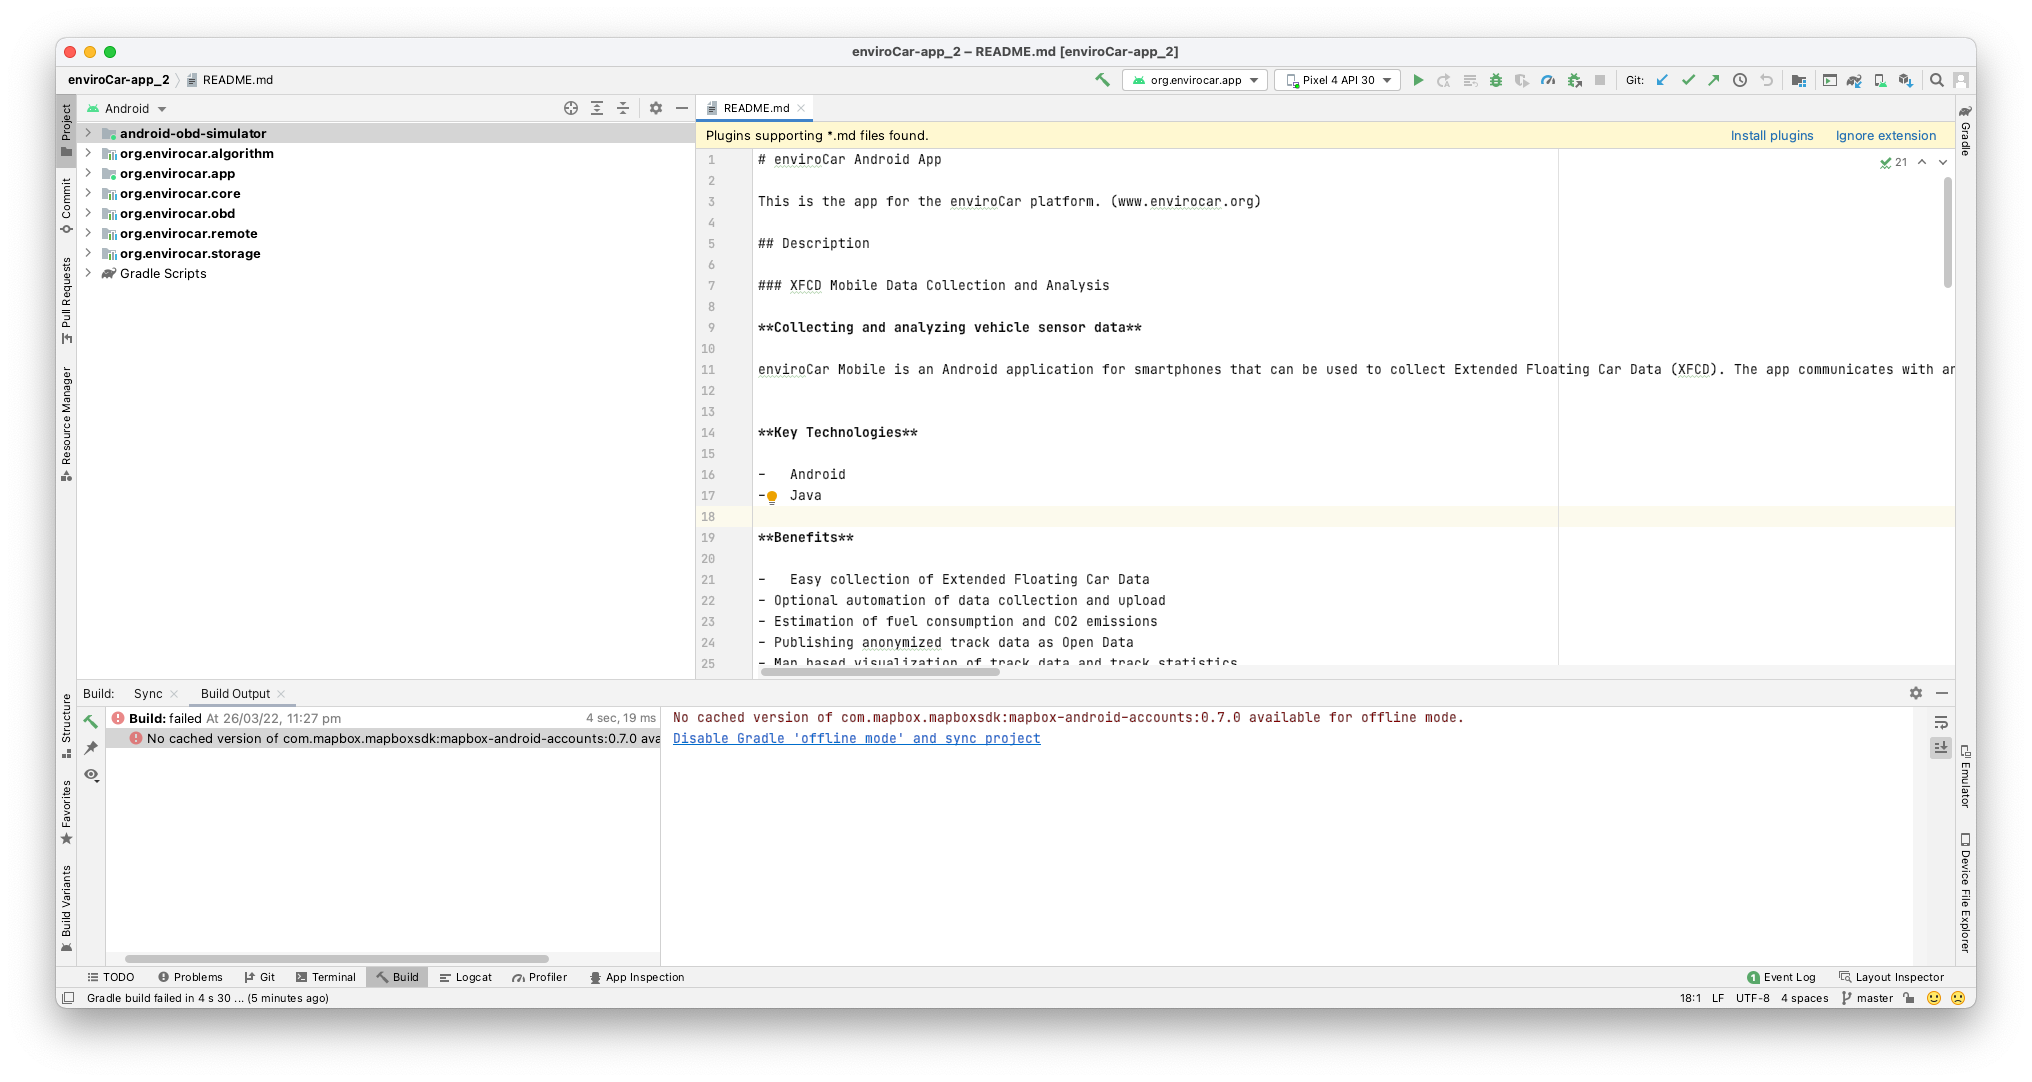Click Disable Gradle 'offline mode' and sync link
Image resolution: width=2032 pixels, height=1082 pixels.
click(x=856, y=738)
